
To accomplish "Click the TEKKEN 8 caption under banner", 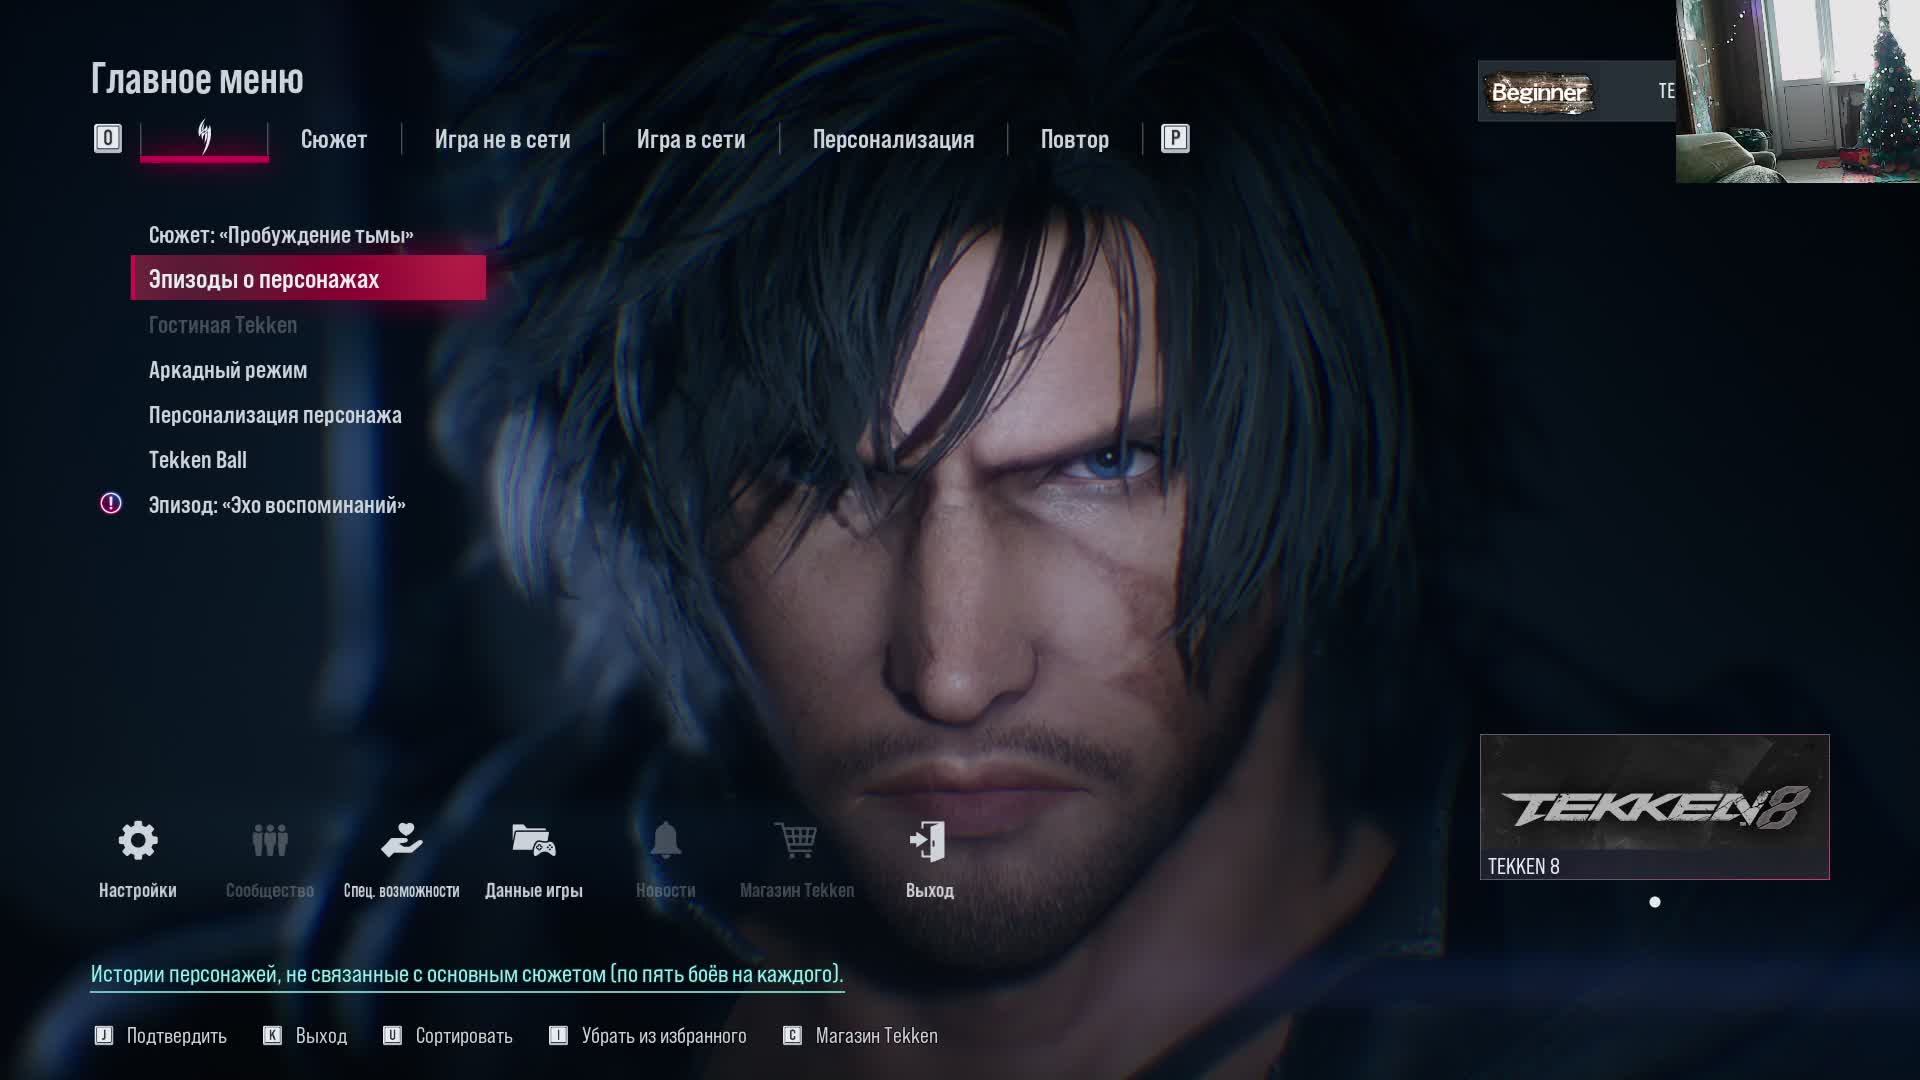I will [x=1524, y=866].
